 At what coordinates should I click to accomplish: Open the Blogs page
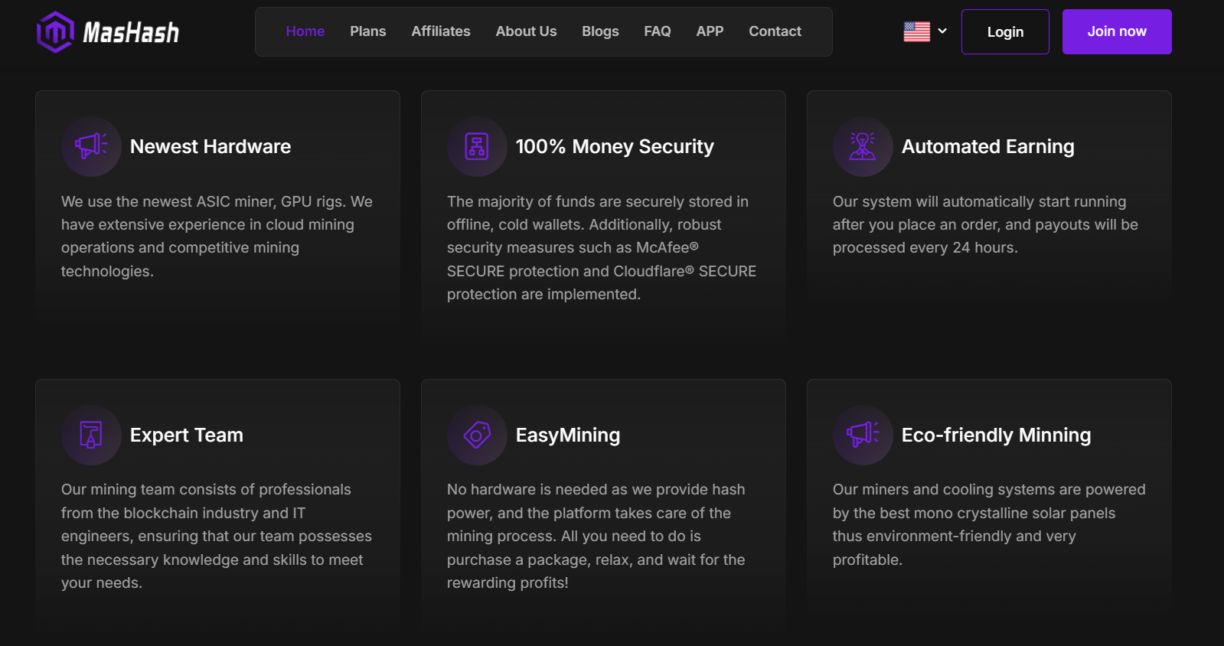[600, 31]
